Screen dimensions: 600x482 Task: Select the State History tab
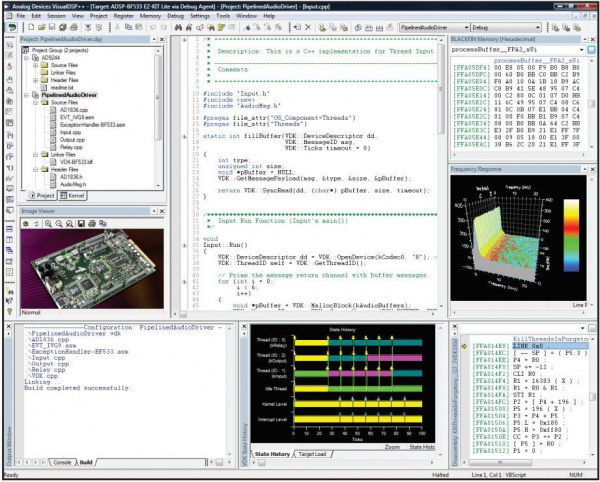(x=272, y=454)
